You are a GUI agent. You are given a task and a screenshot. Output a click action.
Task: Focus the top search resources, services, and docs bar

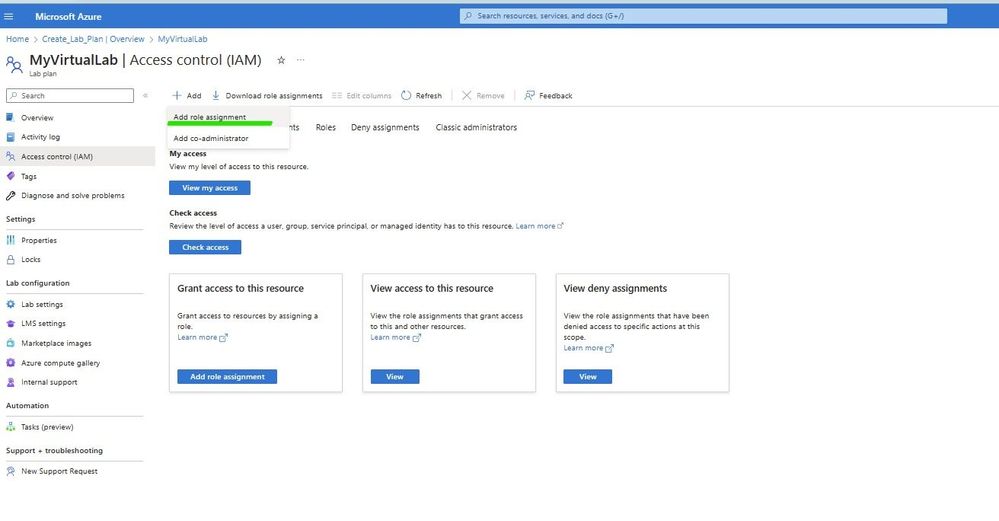click(703, 16)
